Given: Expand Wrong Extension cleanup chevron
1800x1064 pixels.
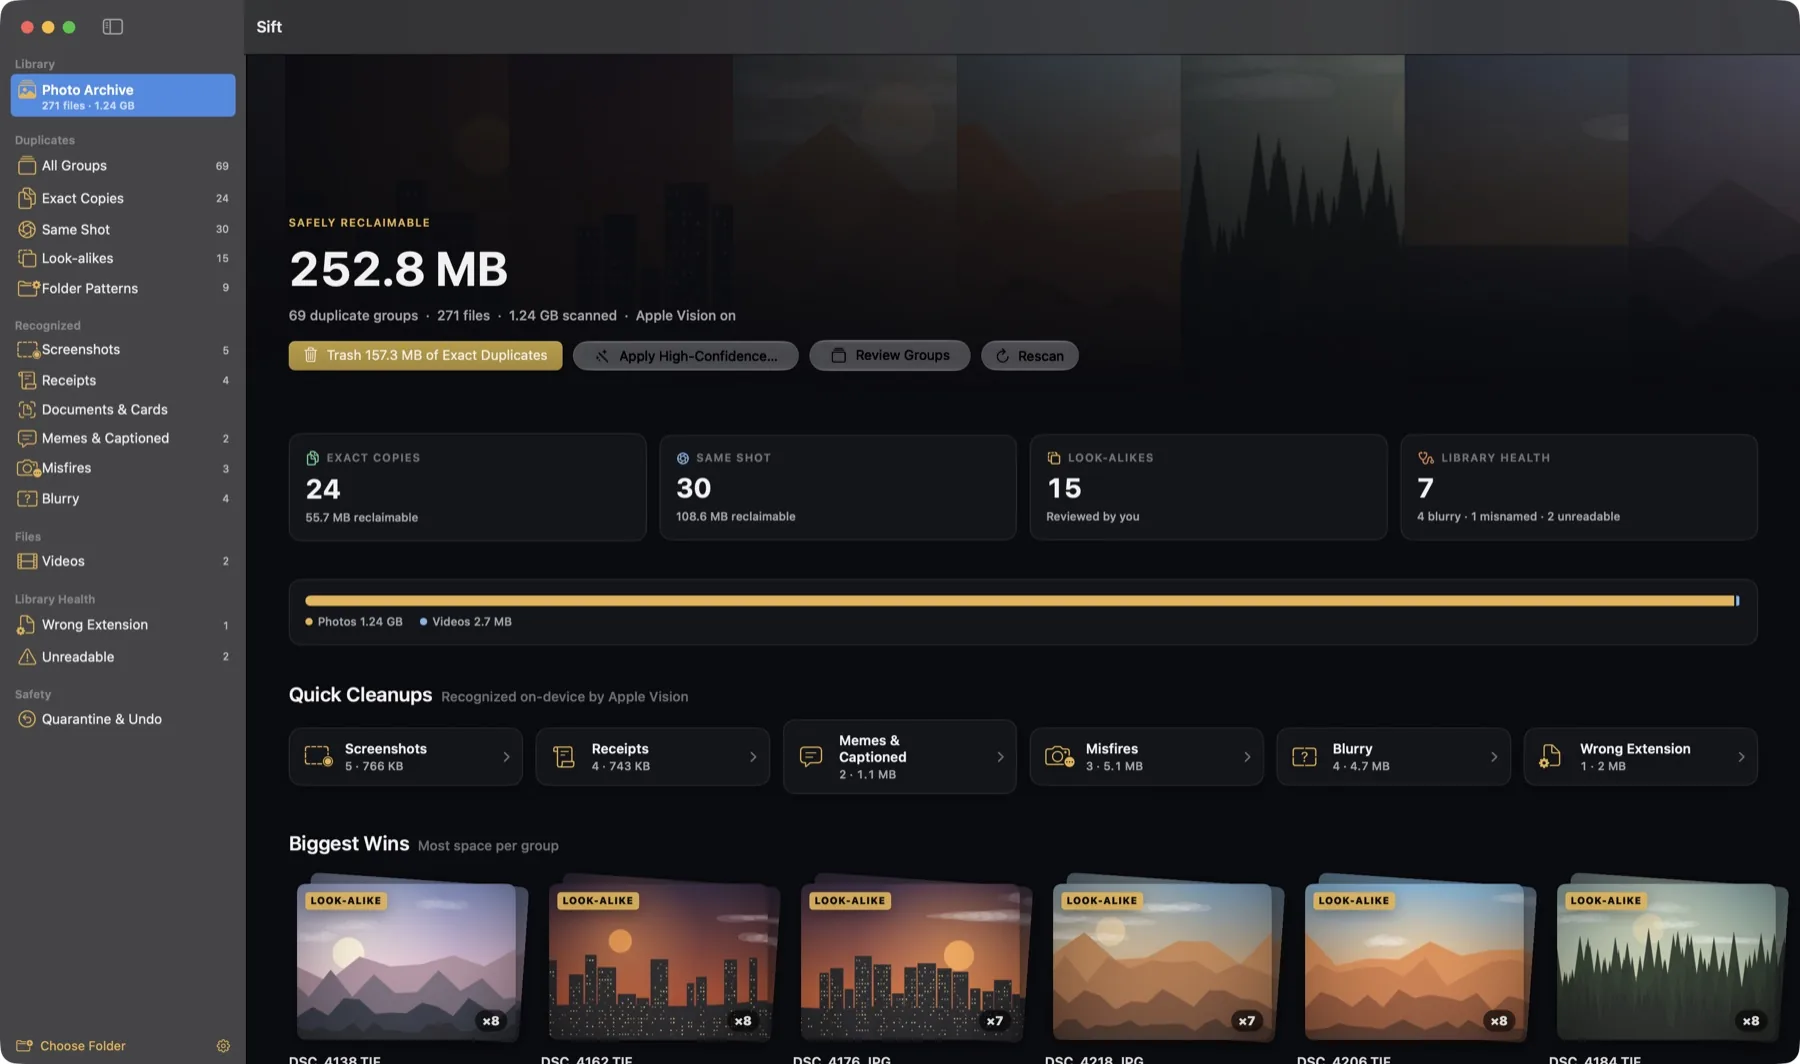Looking at the screenshot, I should (x=1741, y=757).
